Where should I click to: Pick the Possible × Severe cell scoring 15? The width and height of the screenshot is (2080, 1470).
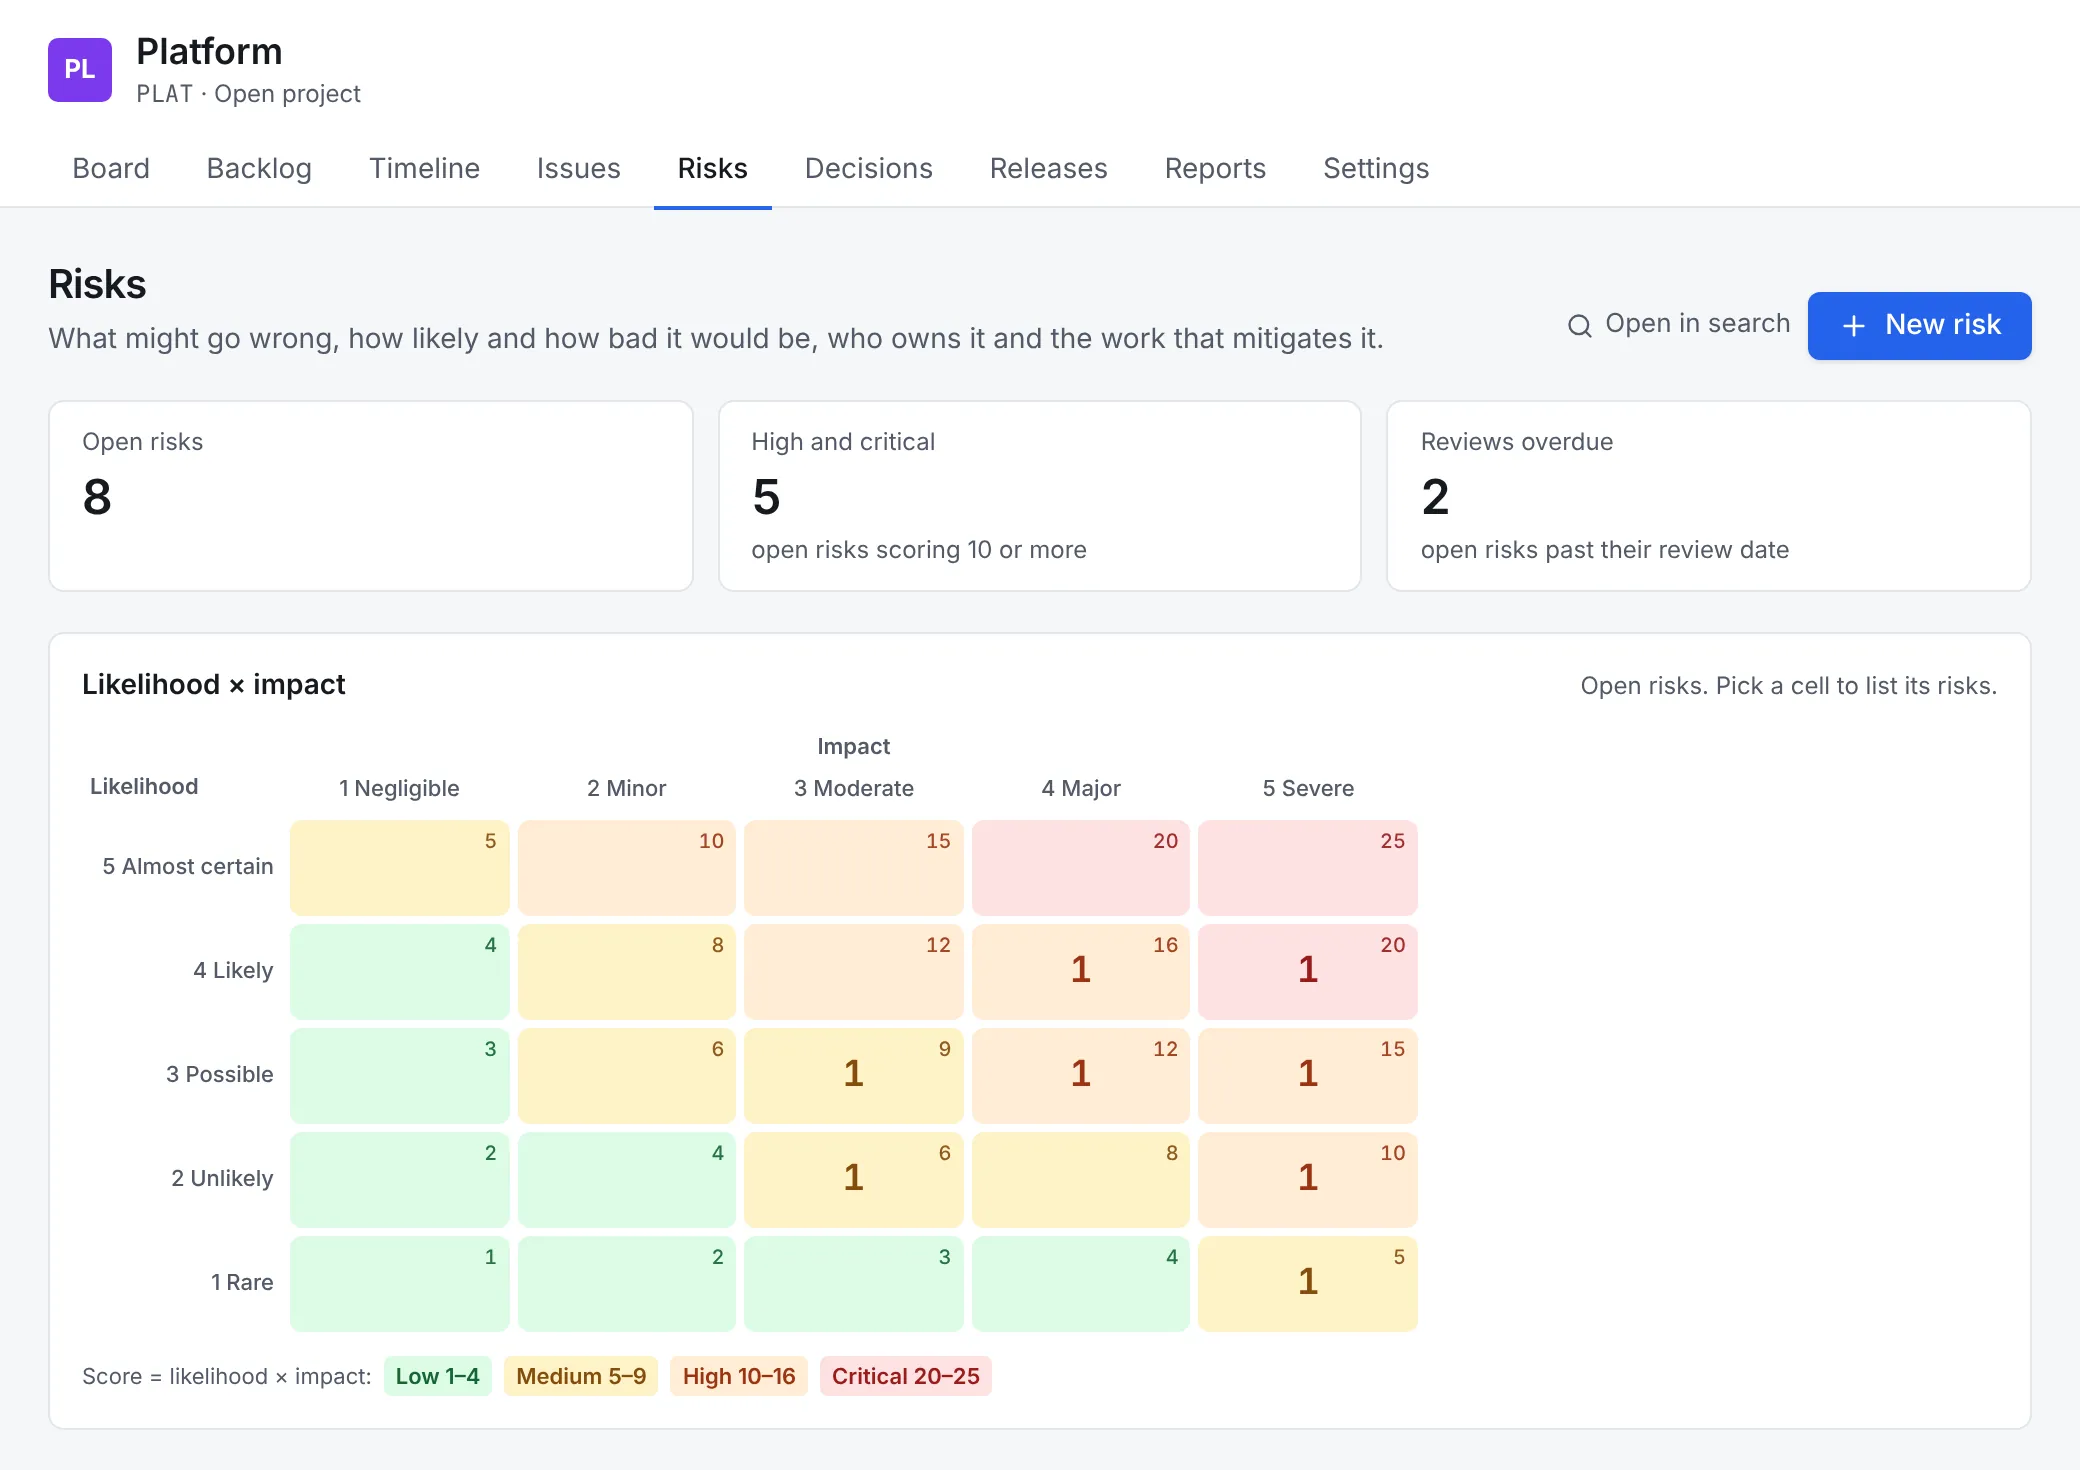(x=1308, y=1076)
